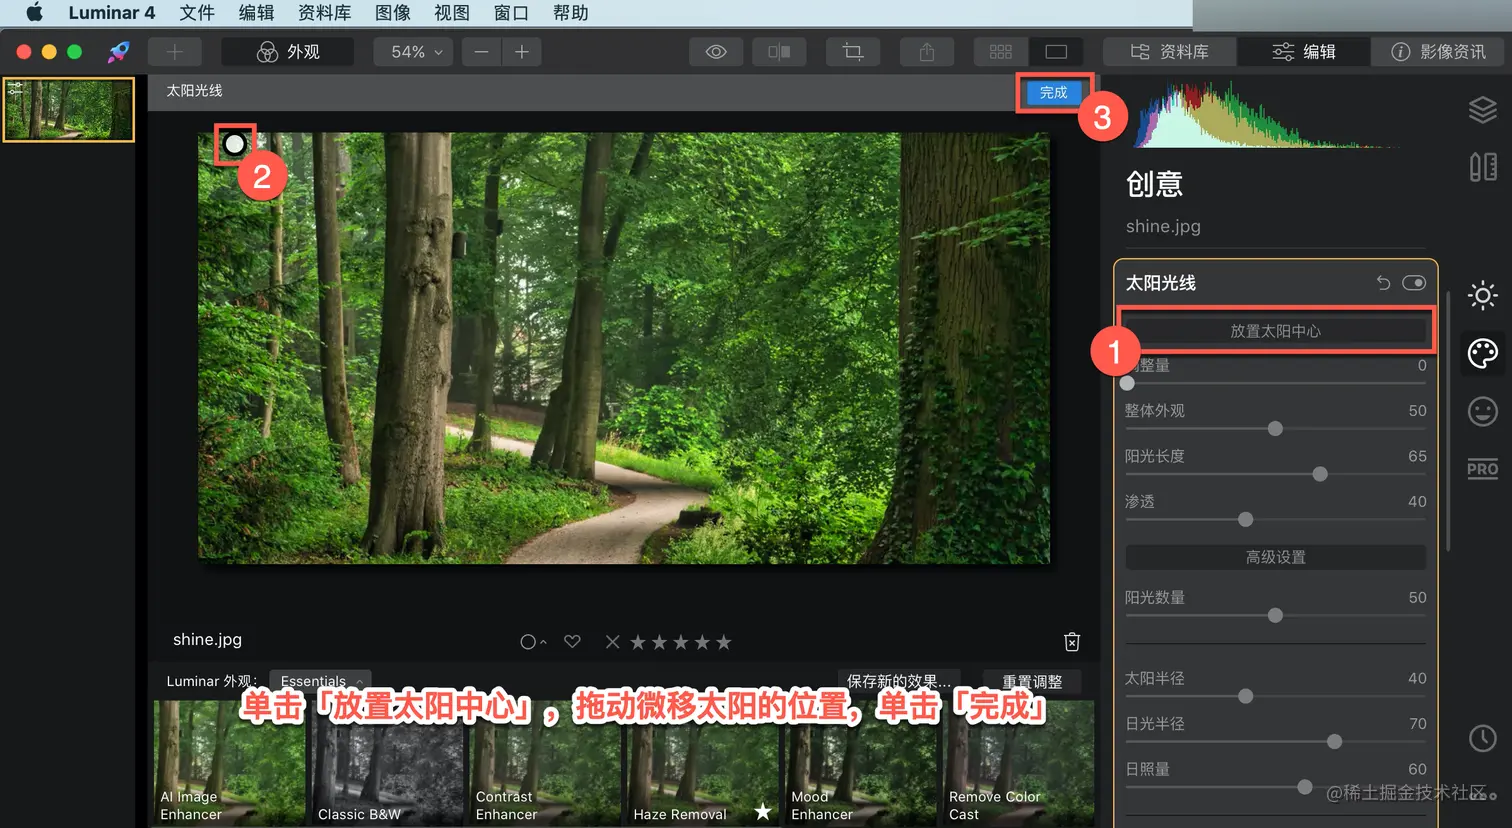Image resolution: width=1512 pixels, height=828 pixels.
Task: Open the clock history icon
Action: [1483, 738]
